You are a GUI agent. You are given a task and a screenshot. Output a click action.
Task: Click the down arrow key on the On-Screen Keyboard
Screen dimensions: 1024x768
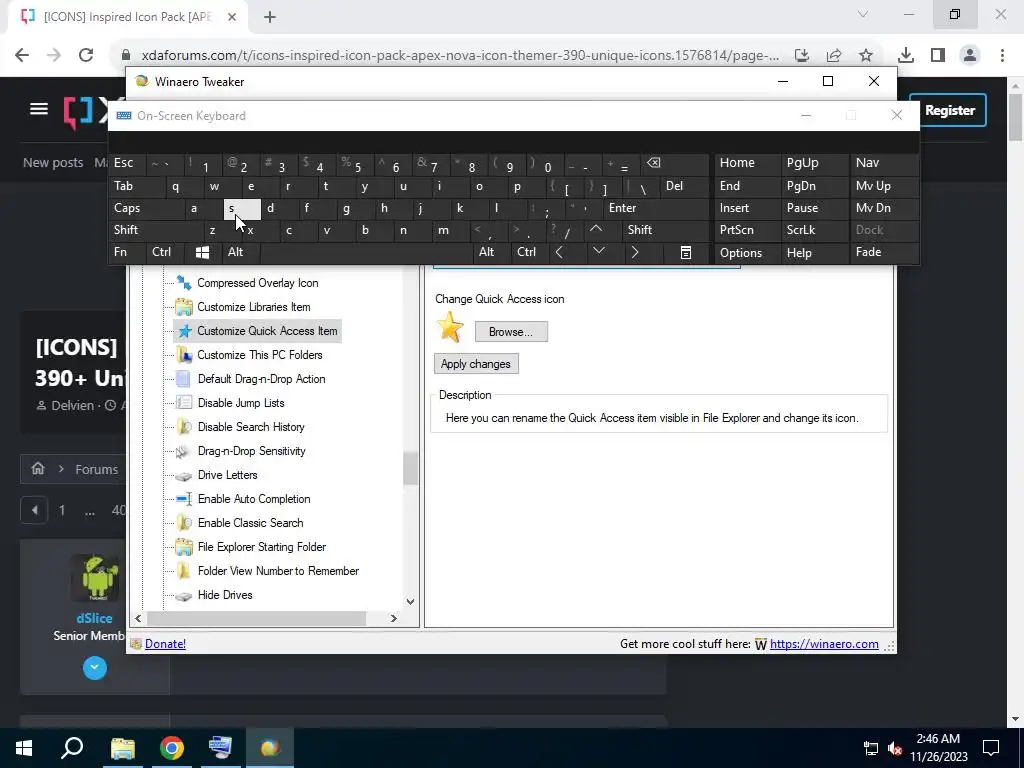(599, 251)
